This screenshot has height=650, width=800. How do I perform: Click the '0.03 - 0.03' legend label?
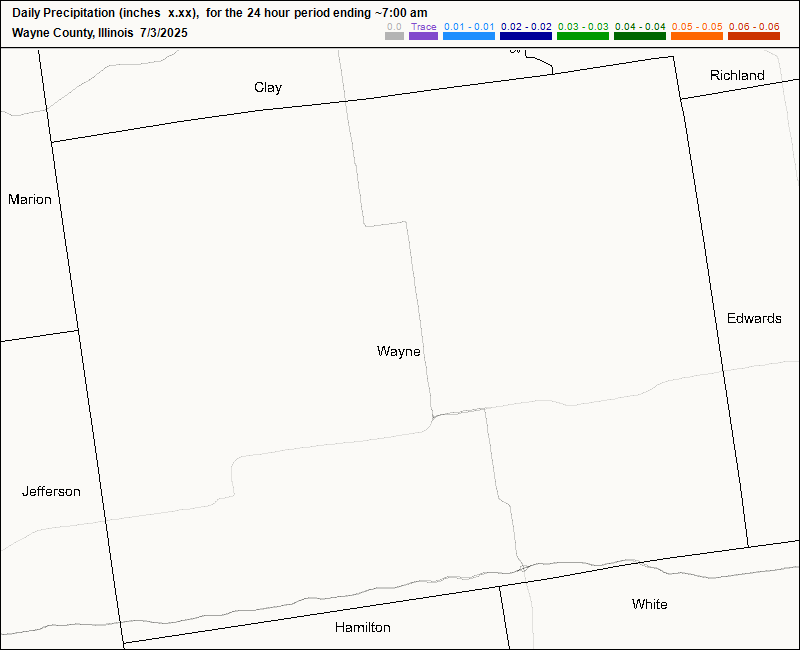click(583, 27)
